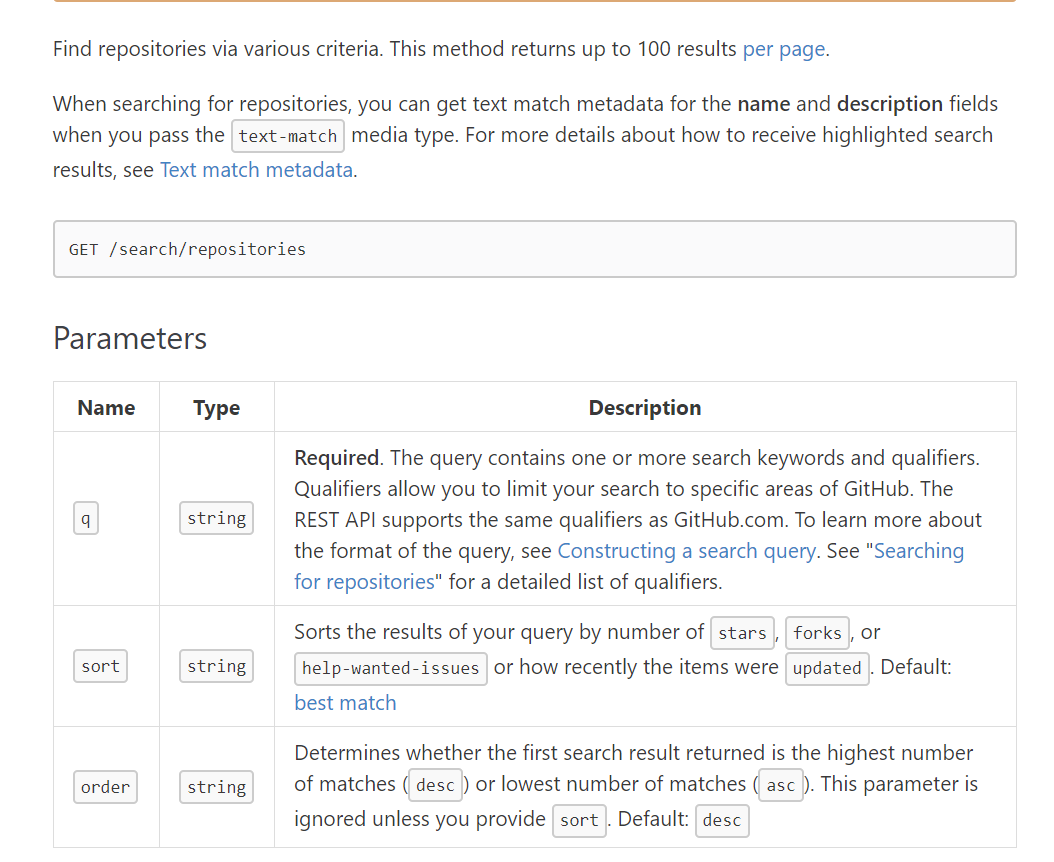
Task: Select the order parameter name
Action: point(105,787)
